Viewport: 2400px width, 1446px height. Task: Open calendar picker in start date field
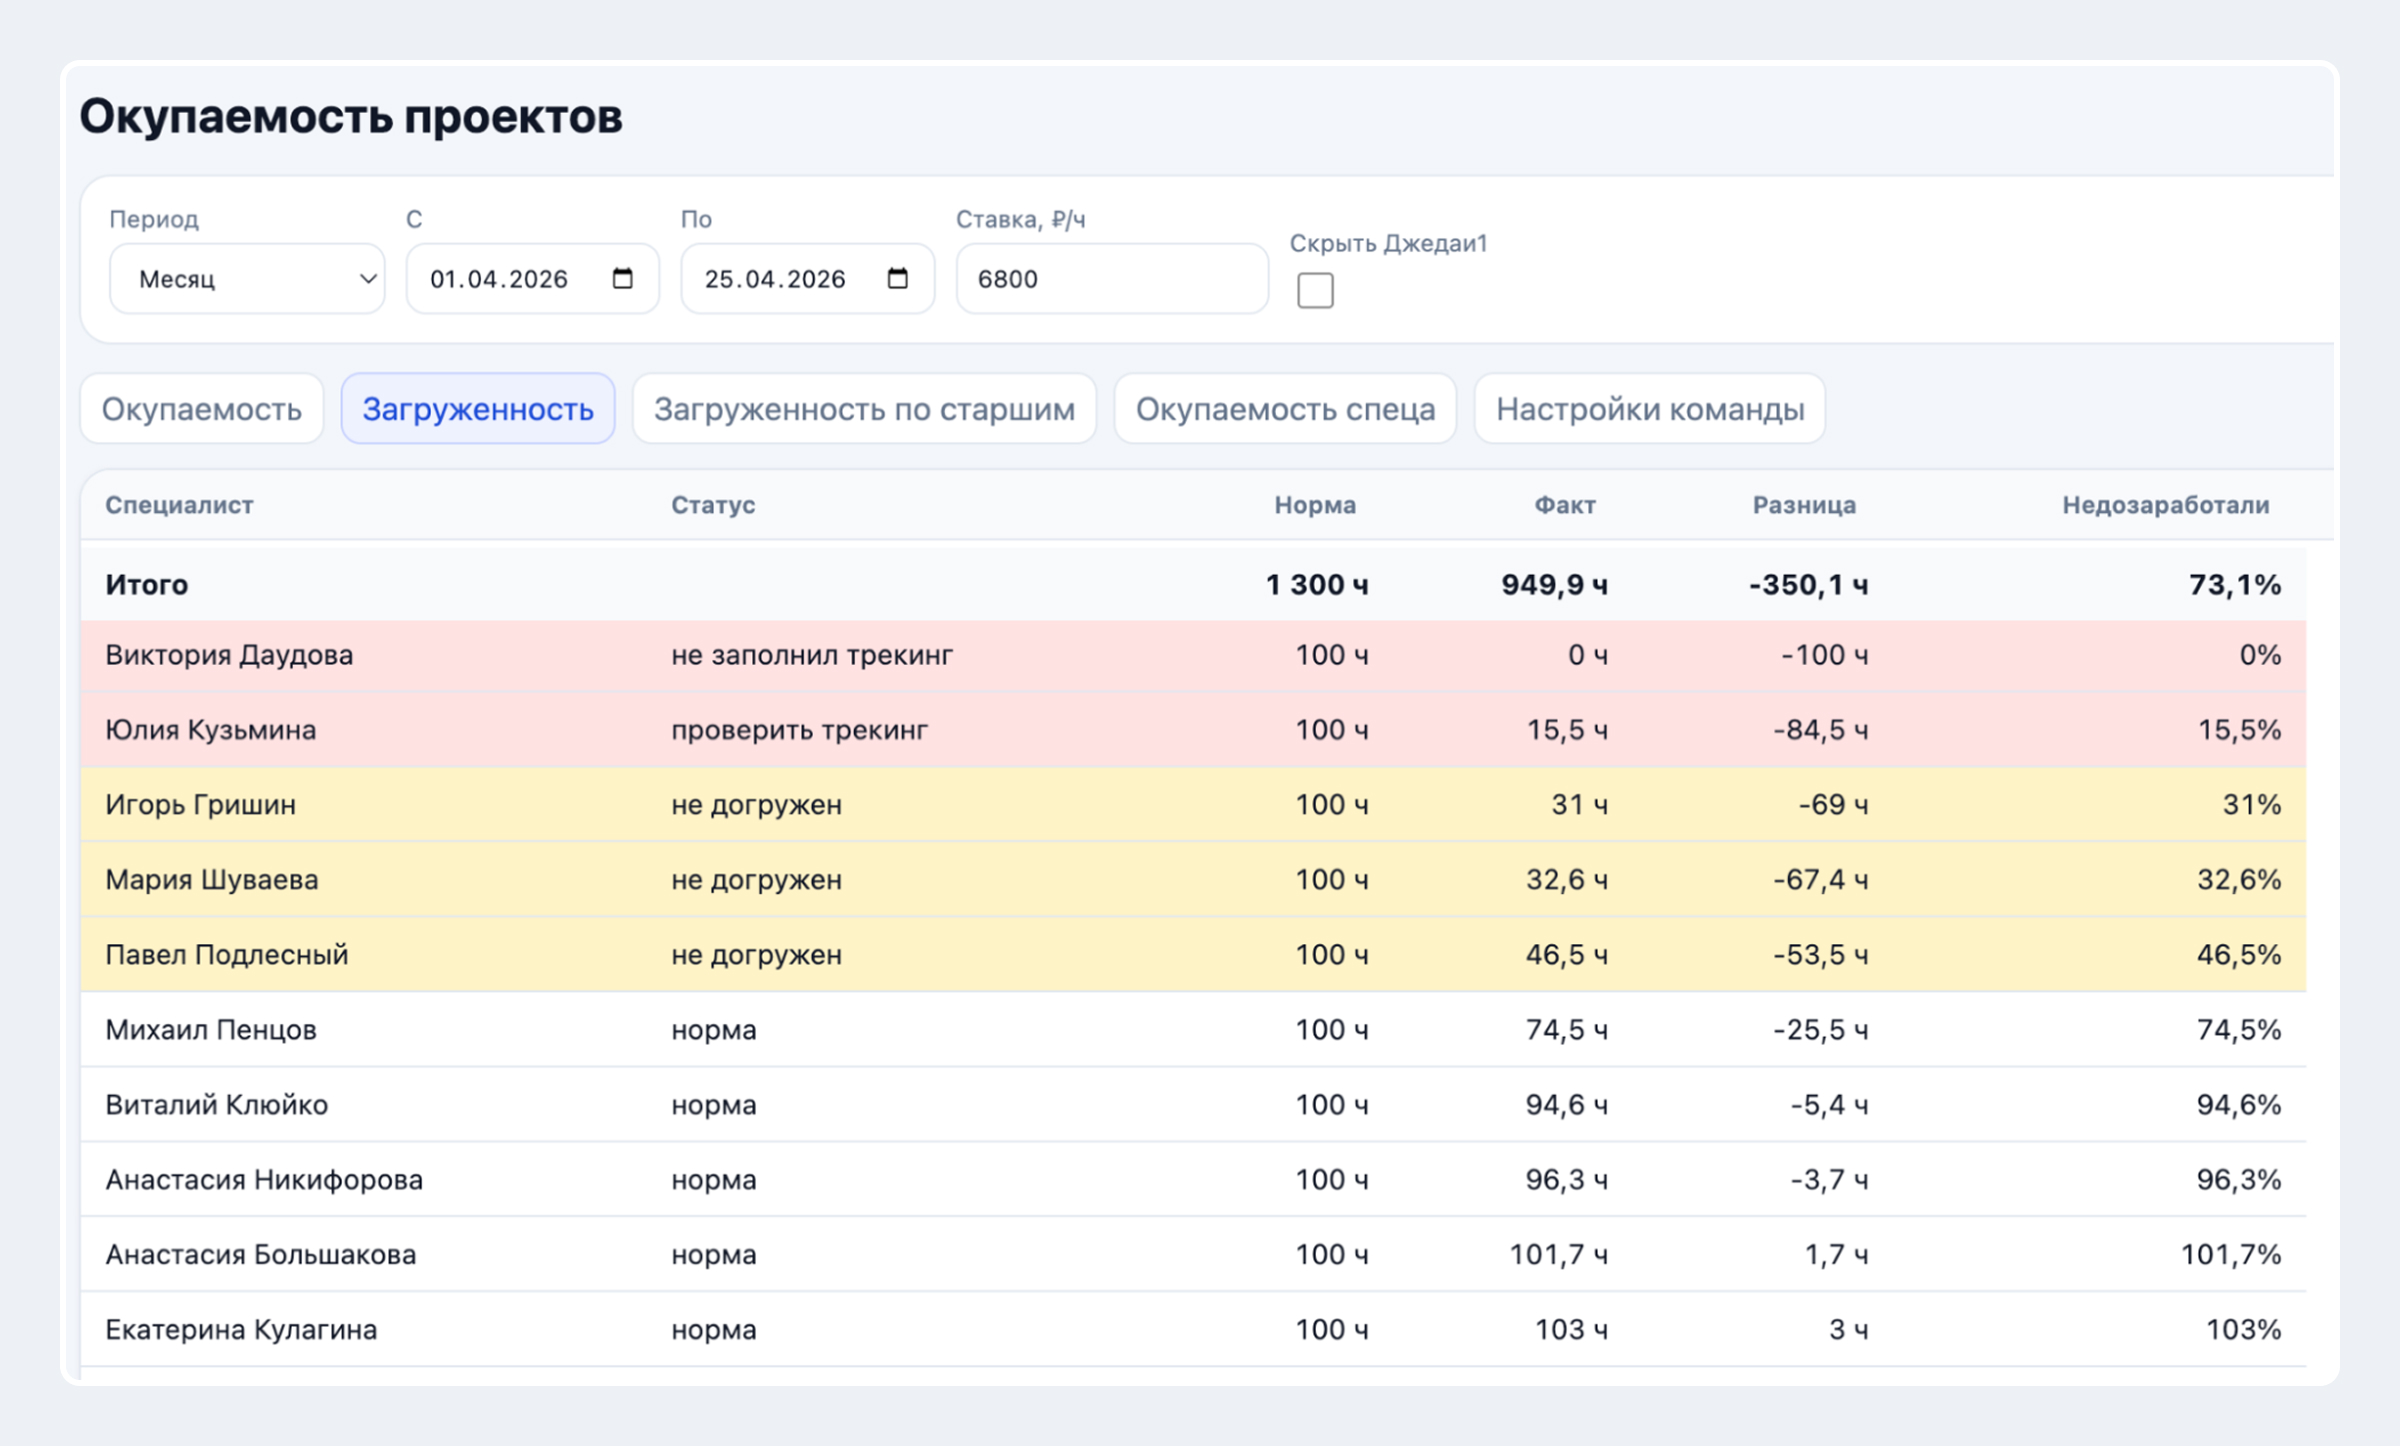tap(622, 278)
